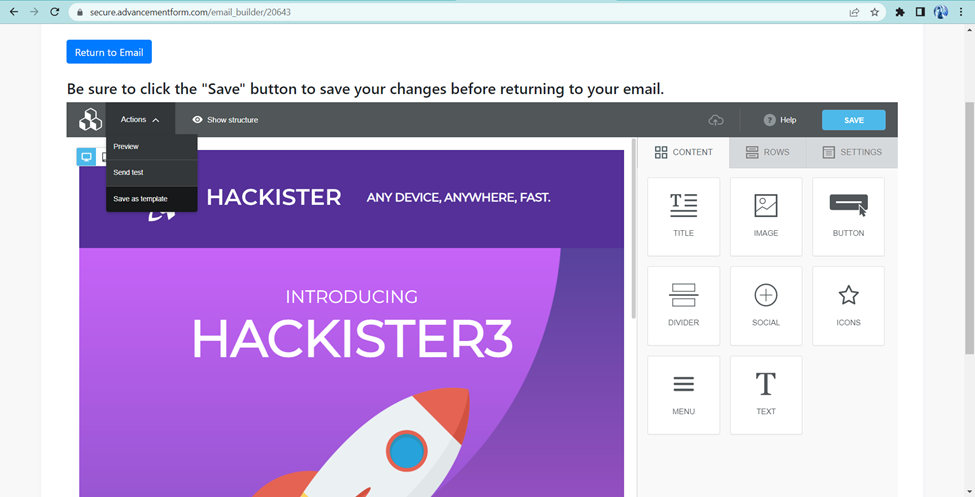
Task: Click the HACKISTER3 headline text
Action: (352, 339)
